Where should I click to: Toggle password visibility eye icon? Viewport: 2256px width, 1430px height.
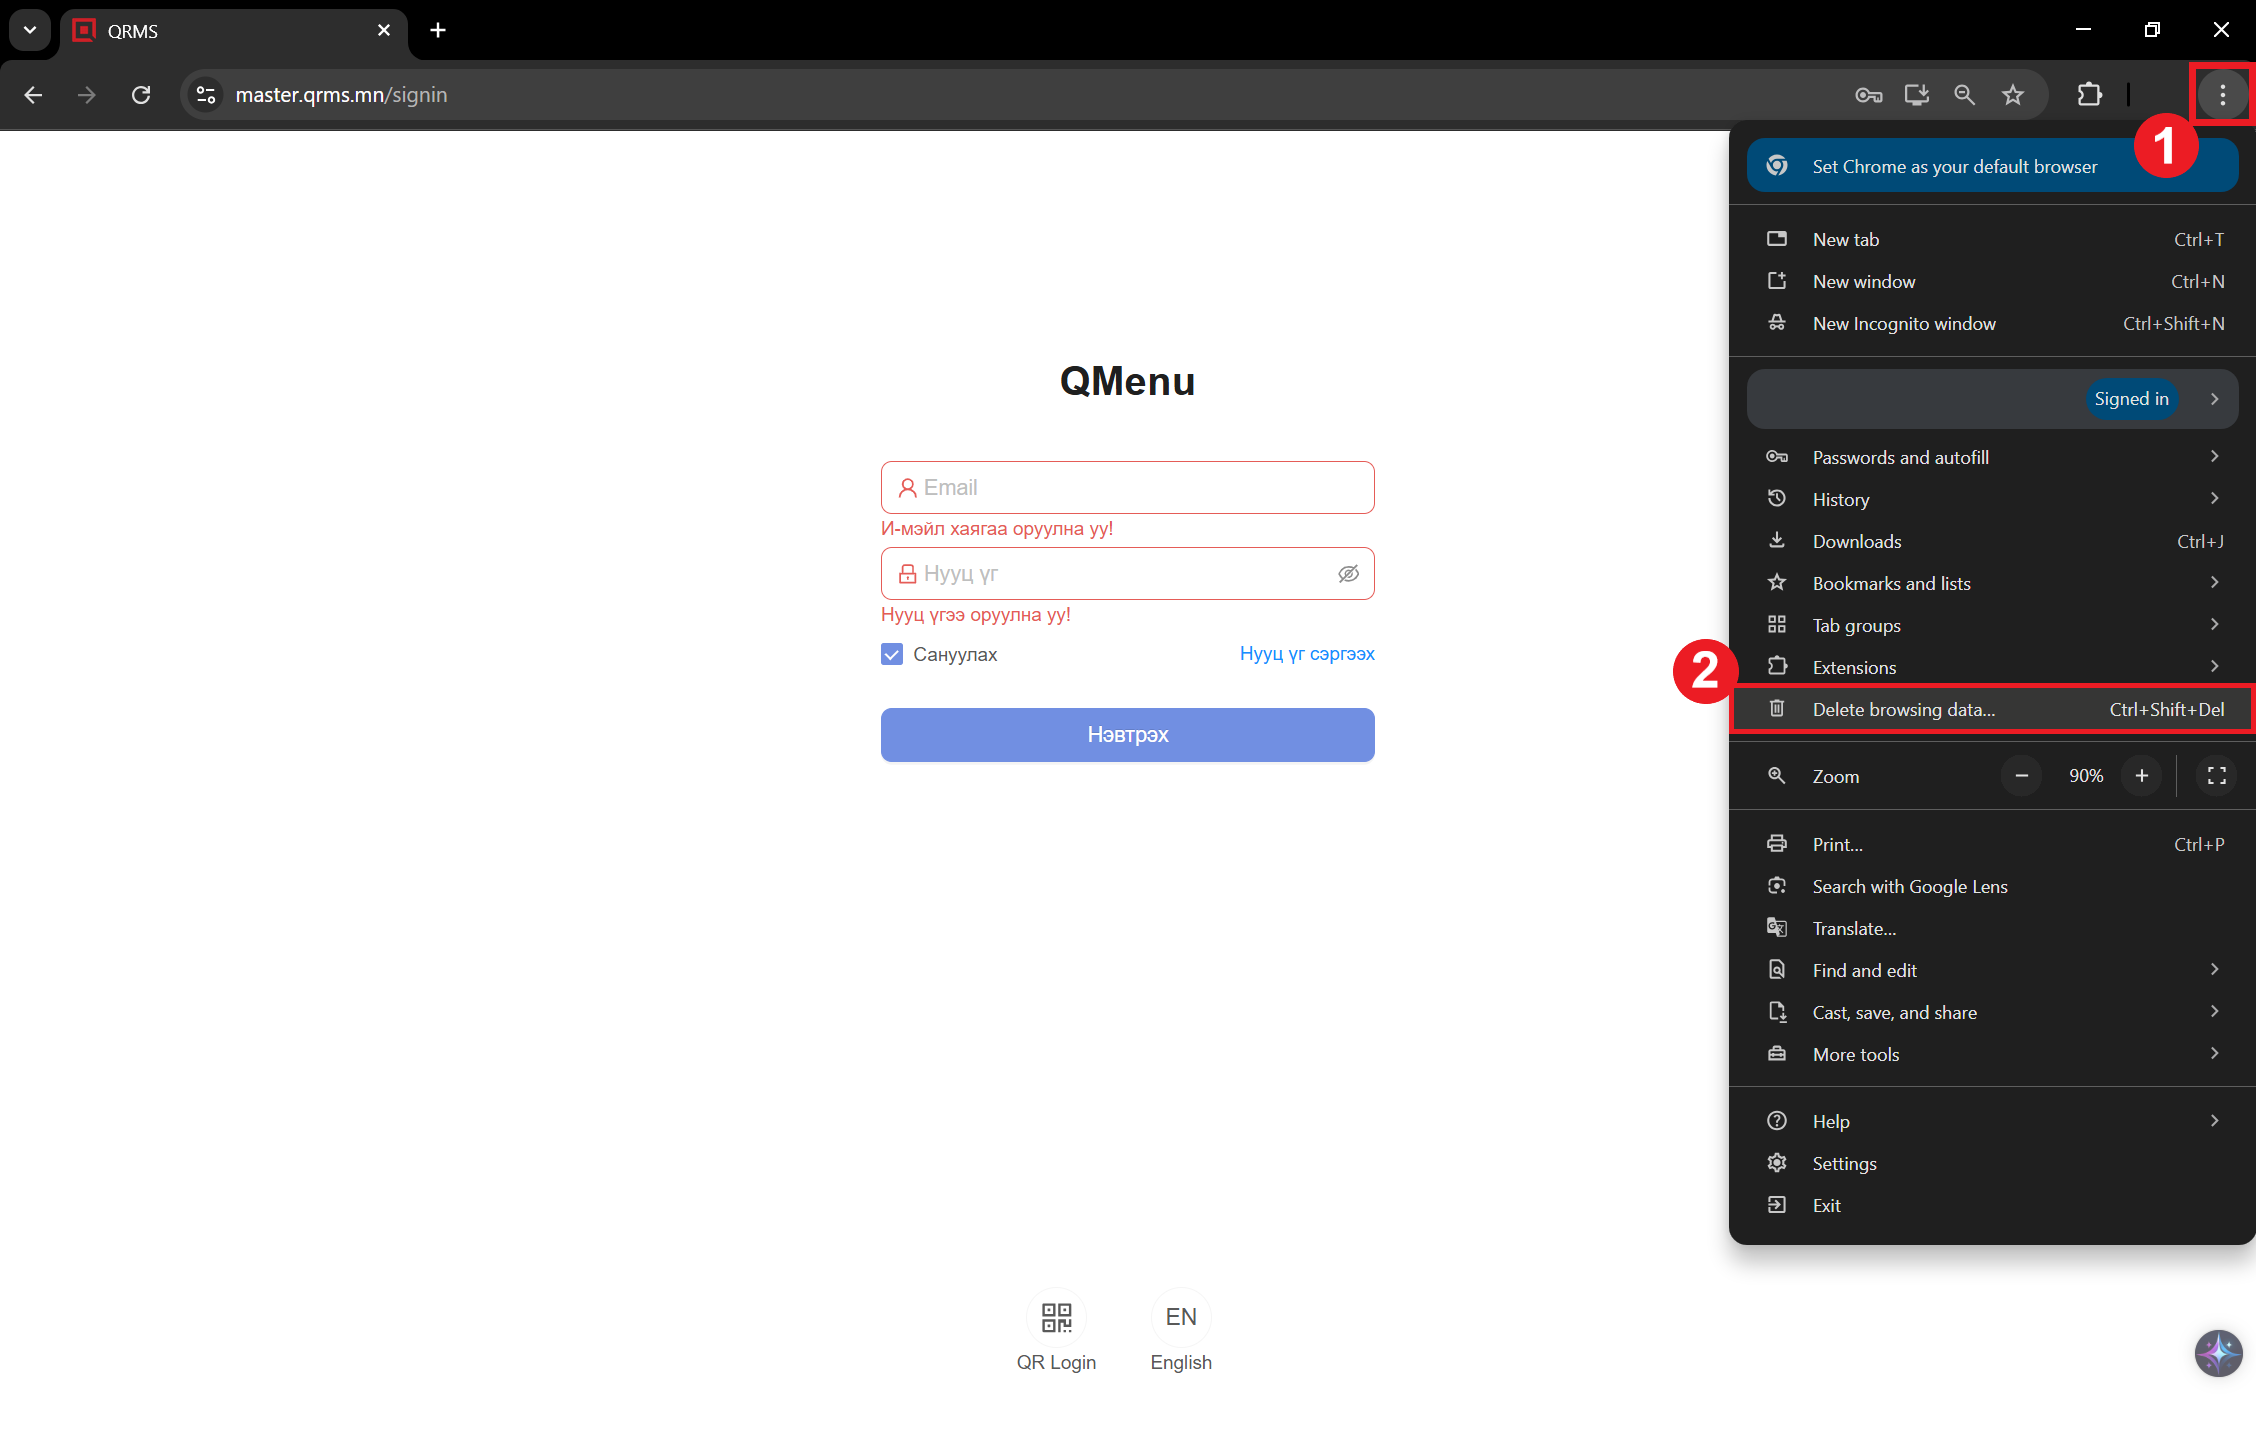1348,574
